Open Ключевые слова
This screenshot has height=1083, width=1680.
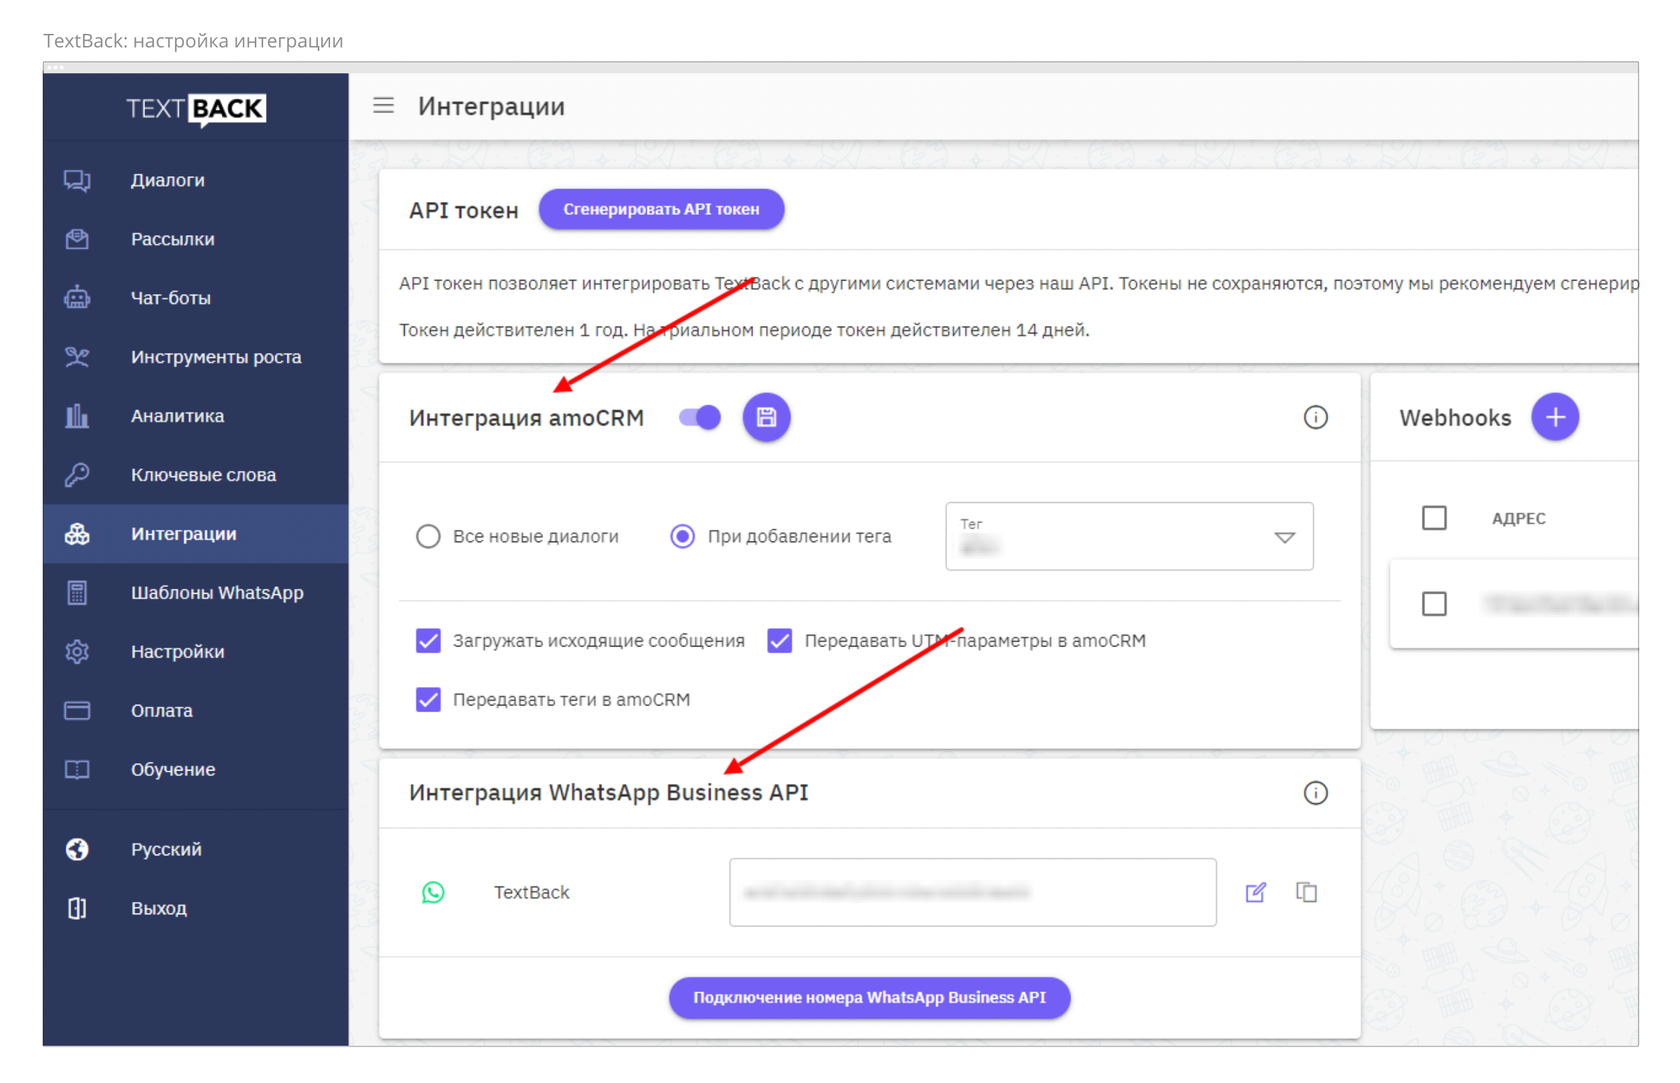point(196,475)
